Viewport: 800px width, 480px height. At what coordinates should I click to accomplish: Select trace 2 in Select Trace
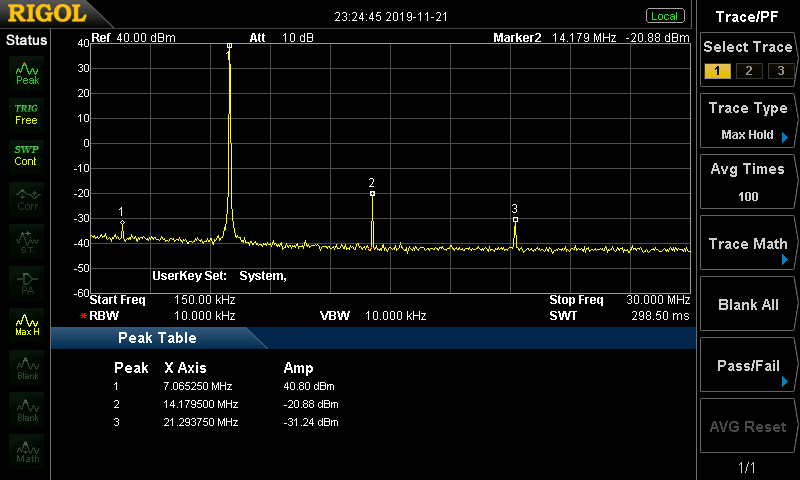pyautogui.click(x=746, y=71)
